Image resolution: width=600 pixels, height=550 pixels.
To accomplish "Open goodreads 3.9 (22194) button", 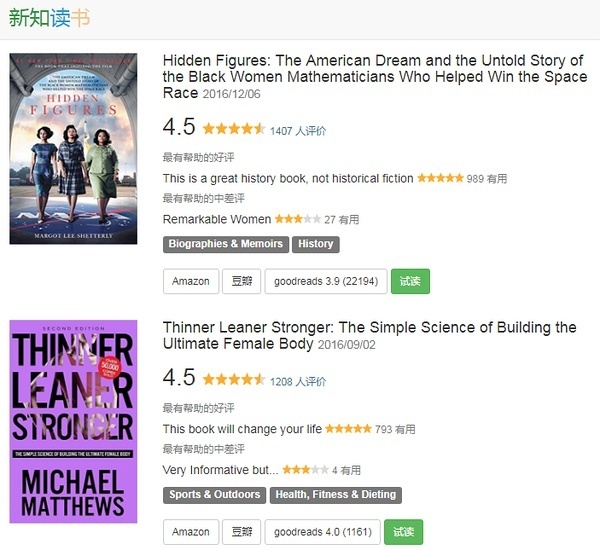I will point(326,281).
